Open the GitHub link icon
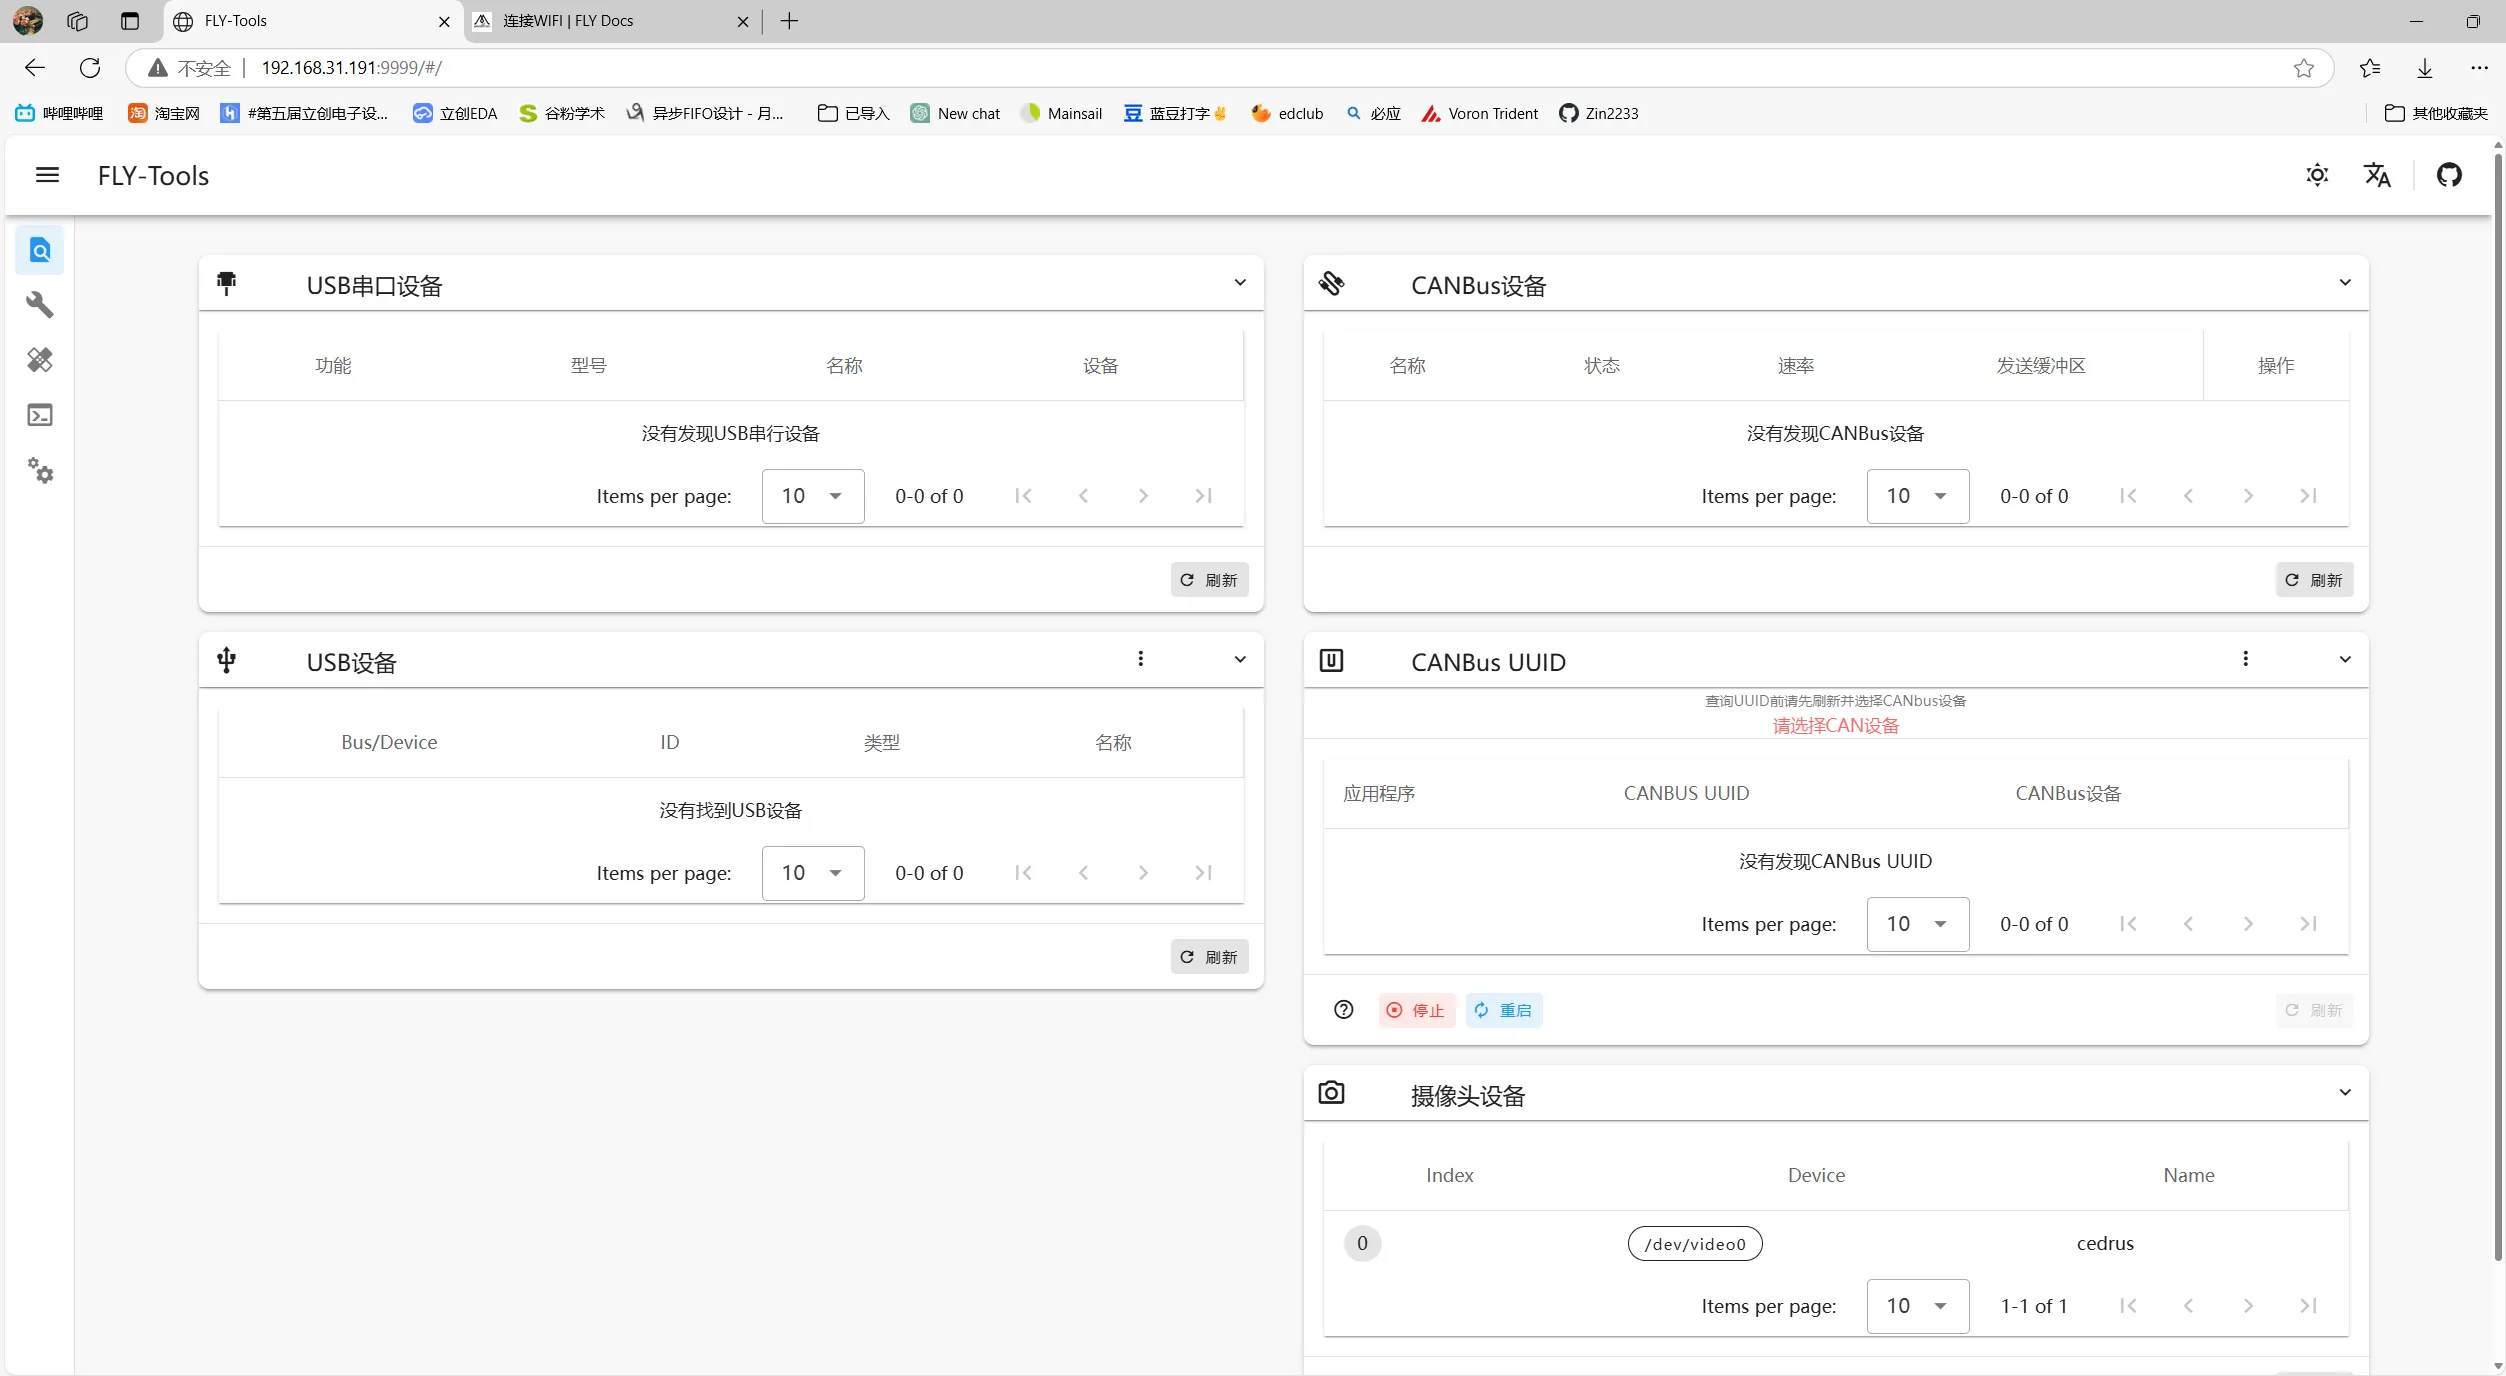 [x=2449, y=175]
